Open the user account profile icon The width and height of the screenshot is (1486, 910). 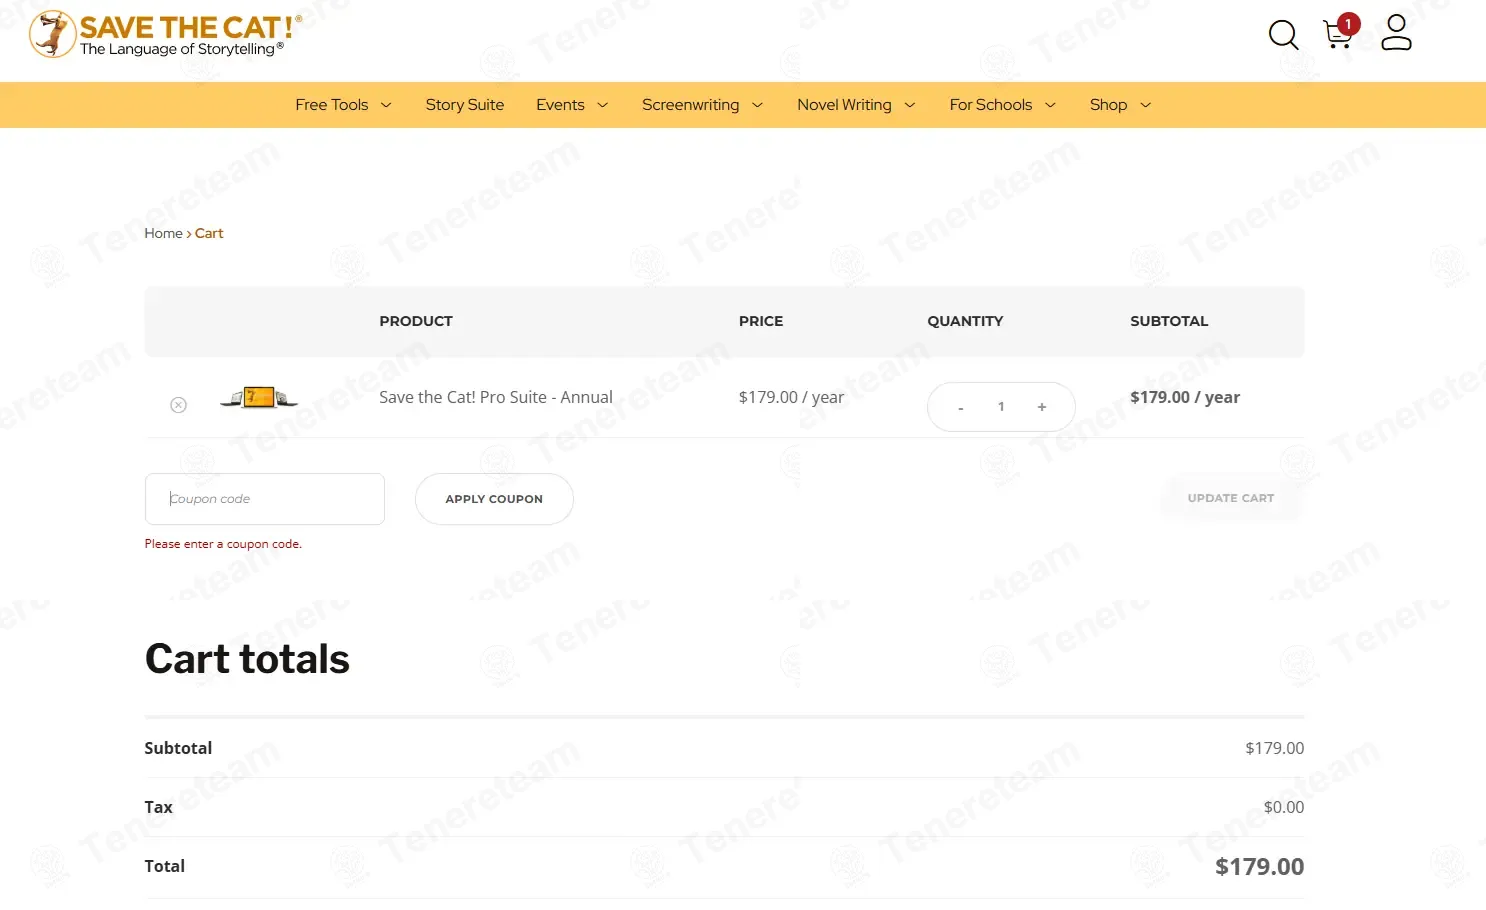pos(1396,32)
